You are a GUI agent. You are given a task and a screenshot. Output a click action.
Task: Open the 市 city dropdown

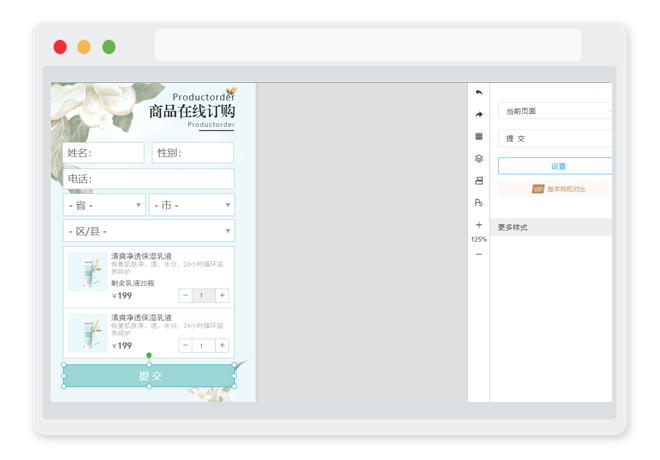pyautogui.click(x=192, y=205)
